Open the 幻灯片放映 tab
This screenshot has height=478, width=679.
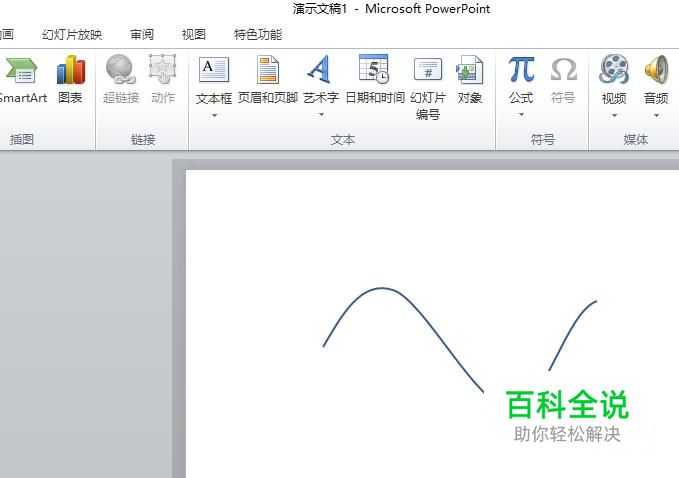(72, 35)
